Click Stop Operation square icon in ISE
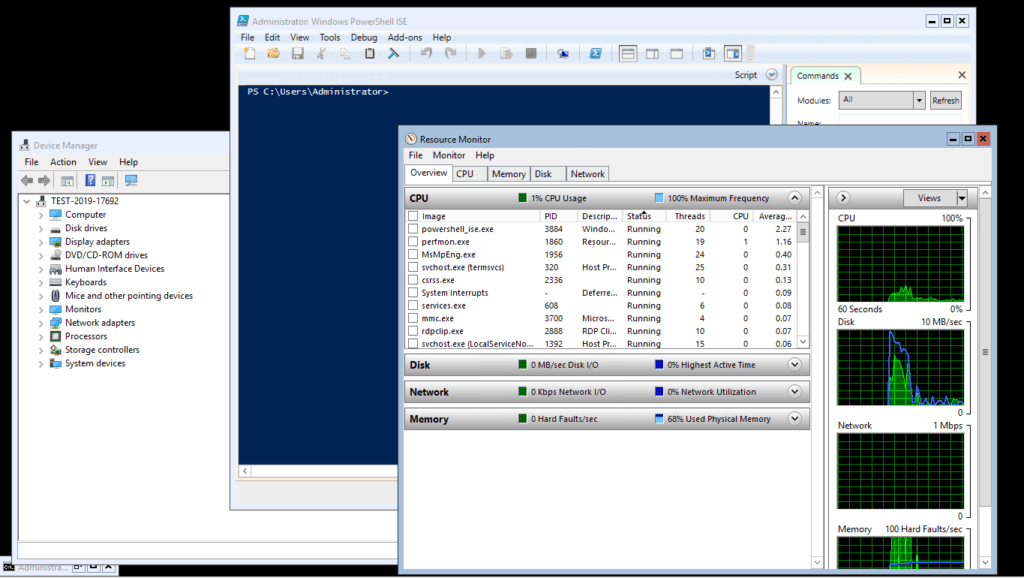 coord(531,54)
